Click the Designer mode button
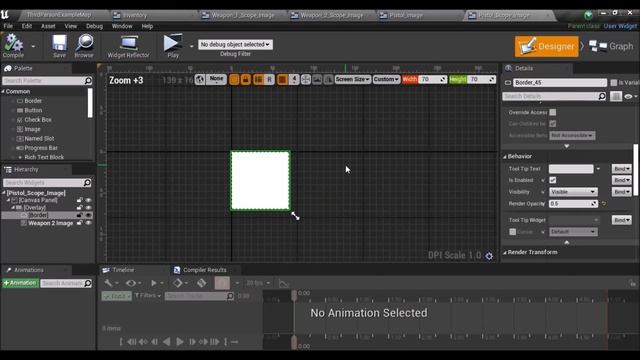The width and height of the screenshot is (640, 360). tap(547, 46)
